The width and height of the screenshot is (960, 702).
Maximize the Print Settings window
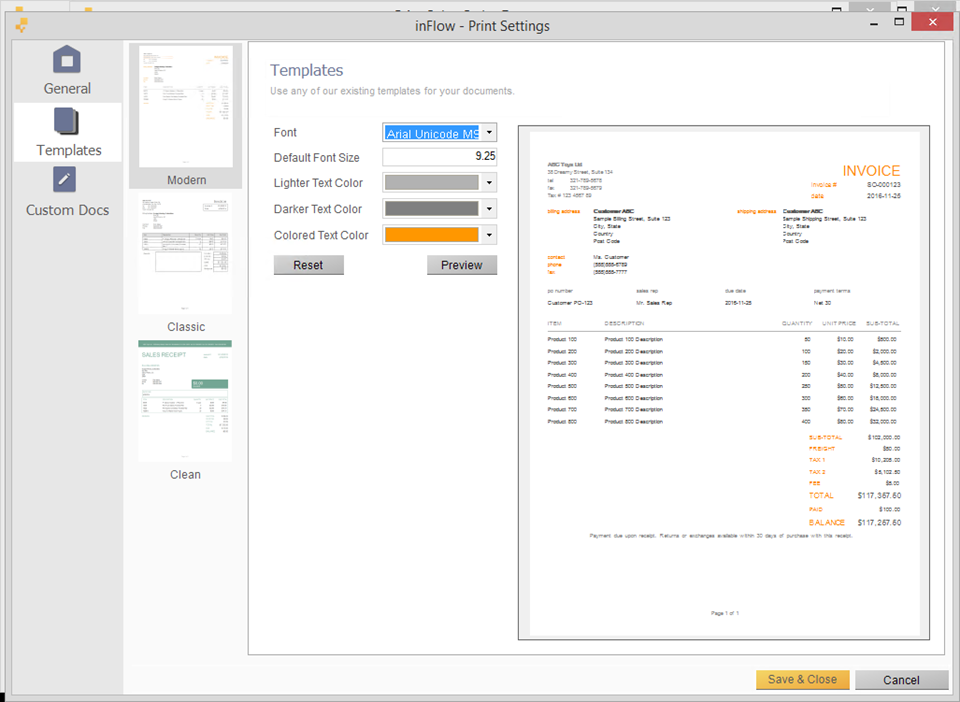tap(899, 23)
